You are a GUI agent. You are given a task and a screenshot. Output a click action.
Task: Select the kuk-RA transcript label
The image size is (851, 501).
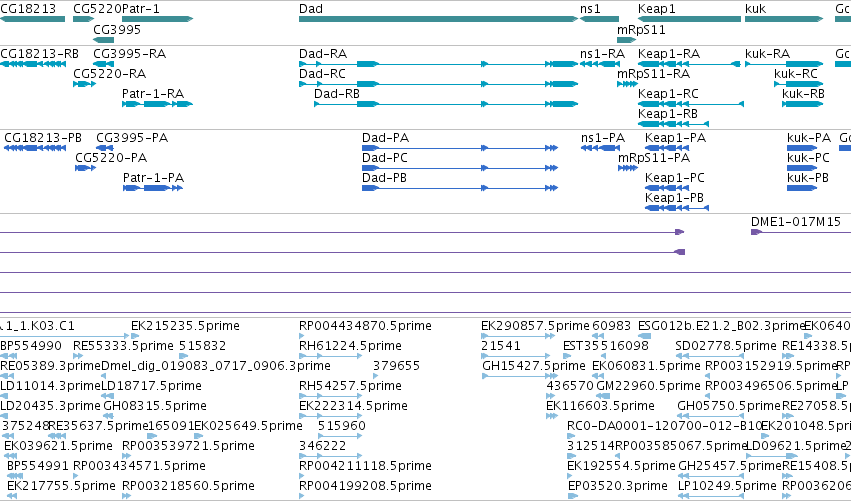(x=767, y=54)
